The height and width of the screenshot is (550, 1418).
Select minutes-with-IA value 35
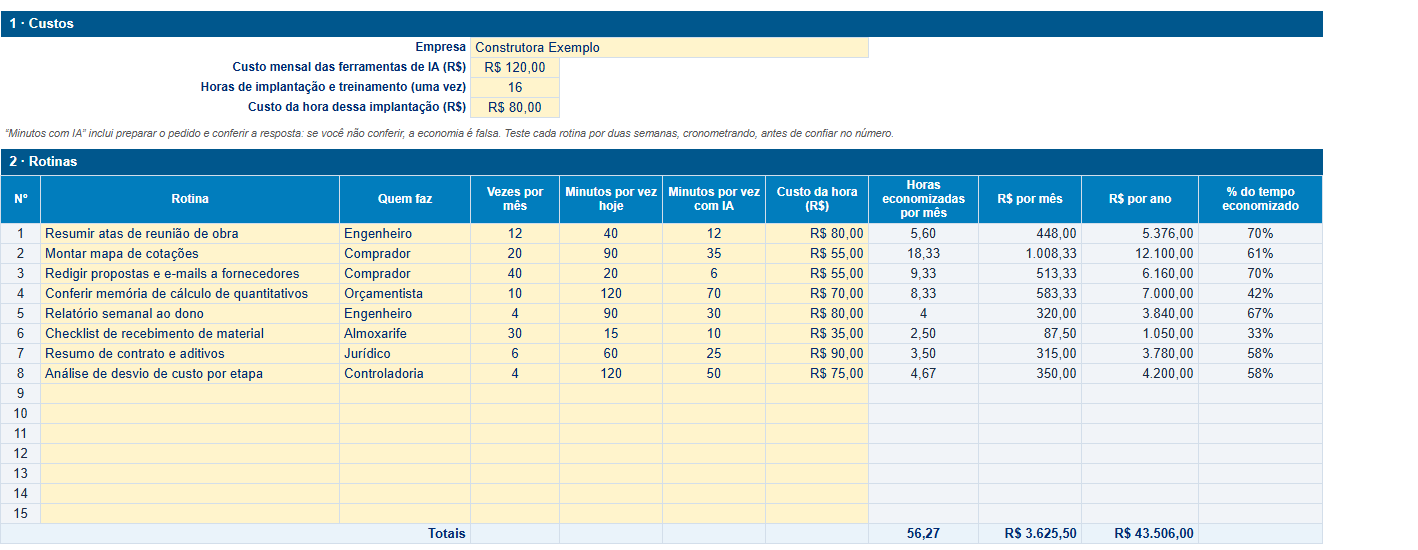714,253
